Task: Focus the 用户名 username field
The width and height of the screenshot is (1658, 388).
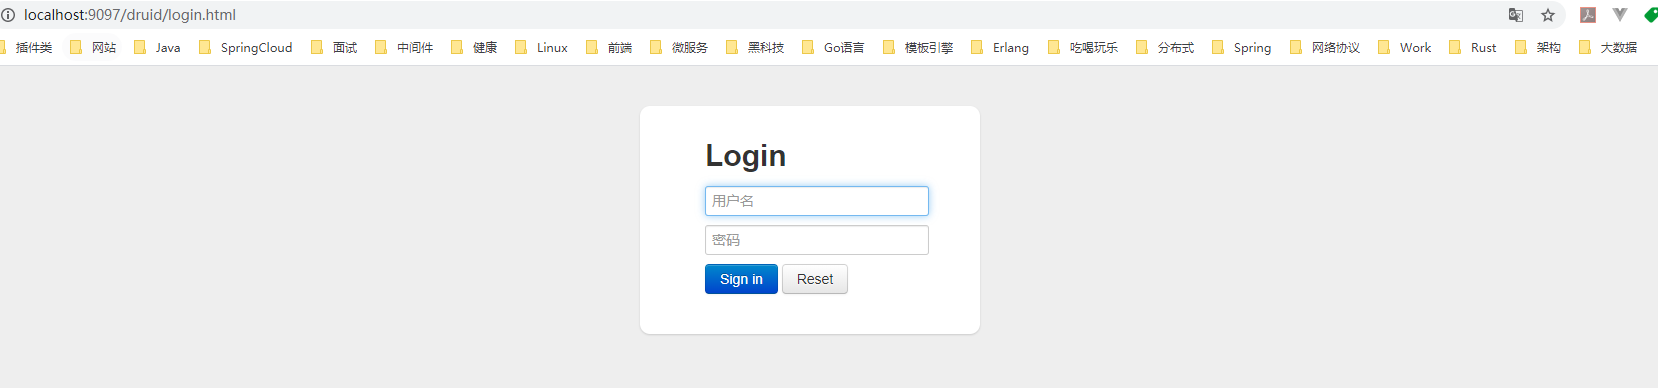Action: pyautogui.click(x=817, y=201)
